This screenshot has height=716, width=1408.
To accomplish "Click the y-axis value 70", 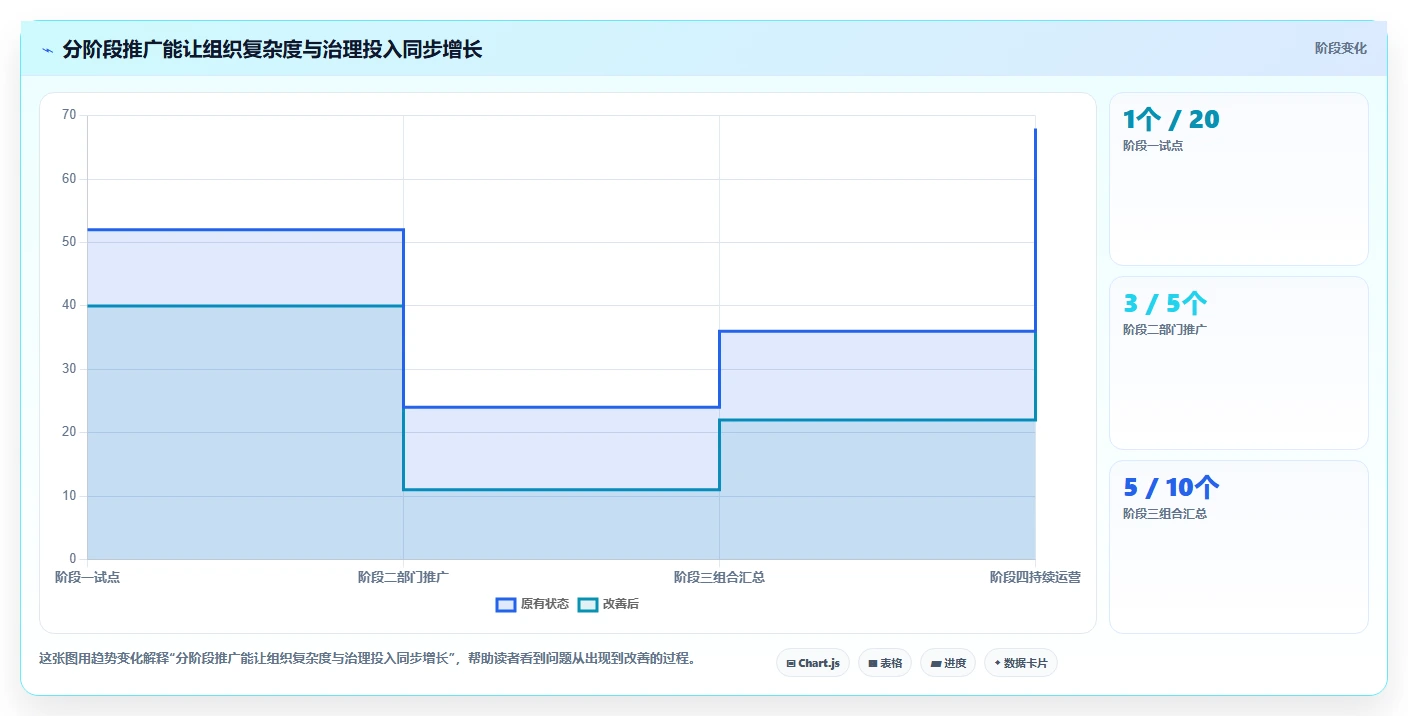I will [69, 115].
